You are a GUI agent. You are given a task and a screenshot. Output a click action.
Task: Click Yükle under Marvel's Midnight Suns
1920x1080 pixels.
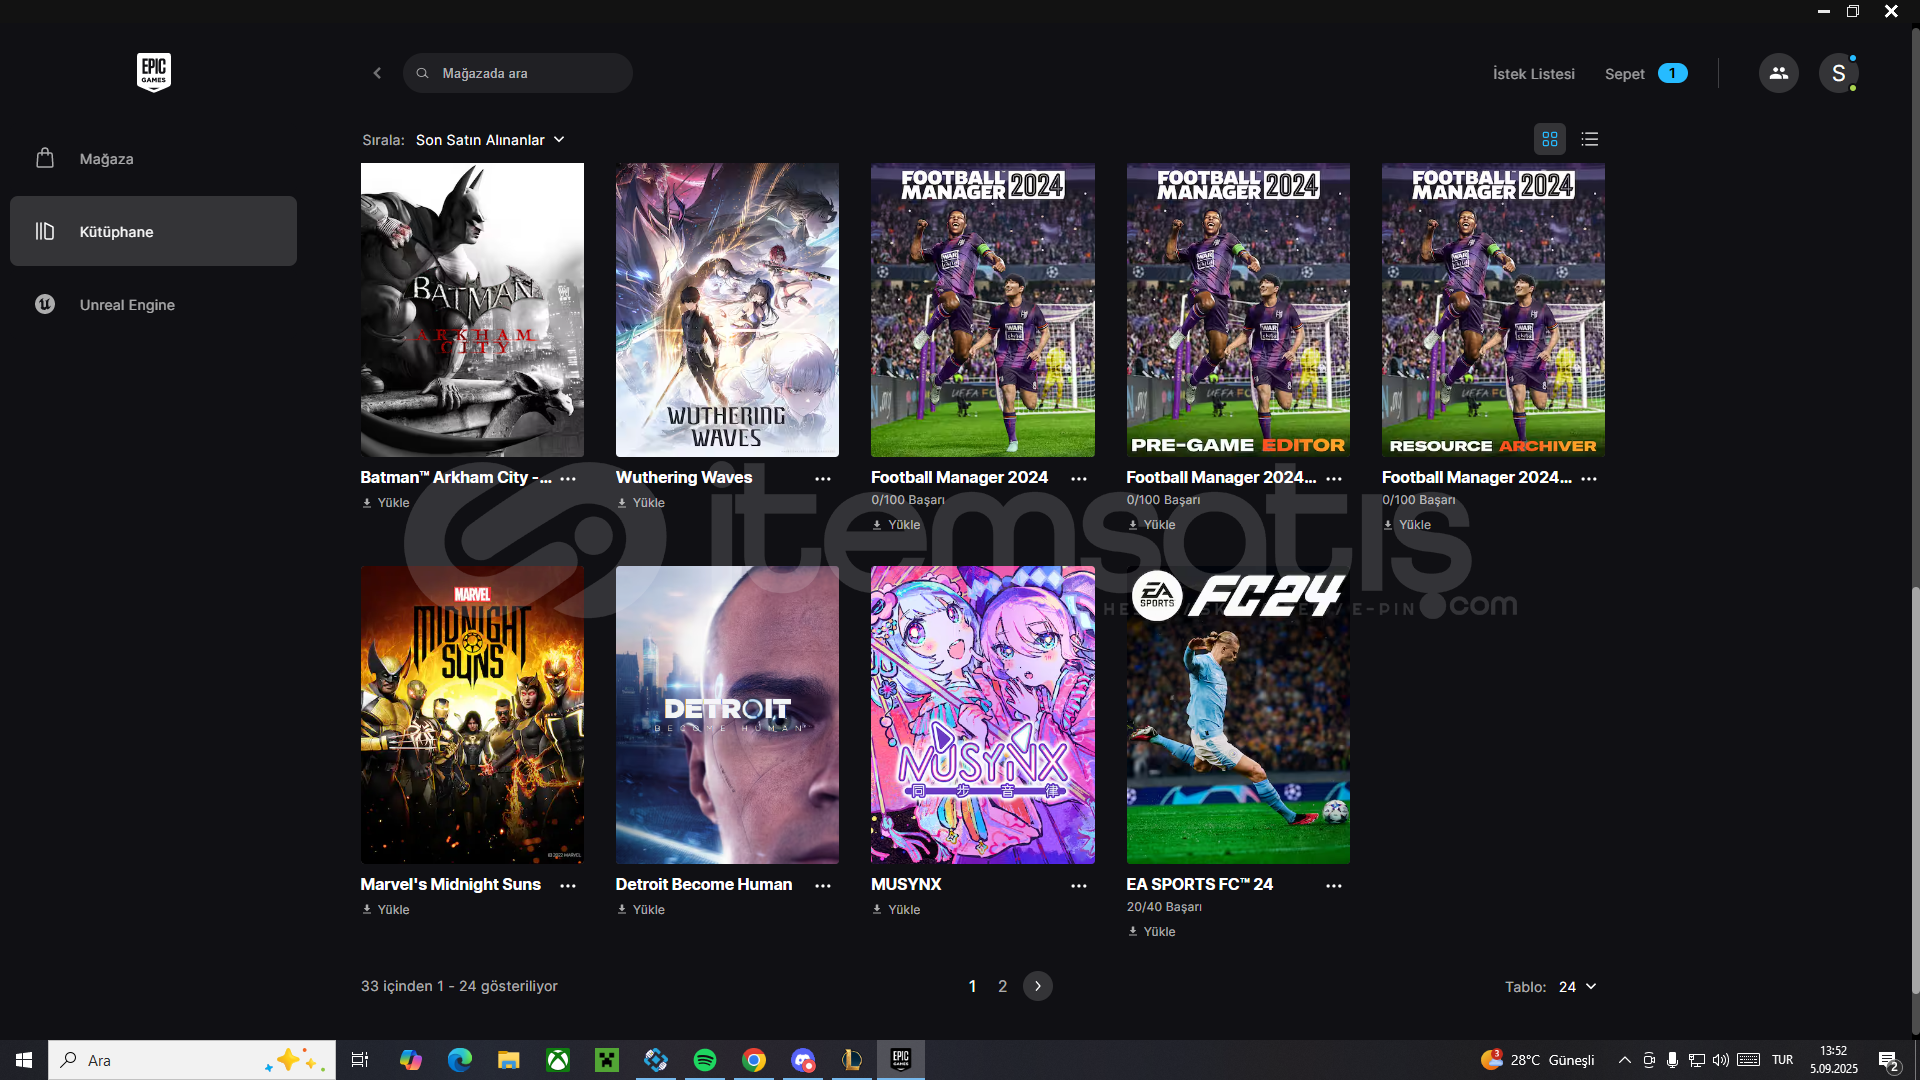[x=386, y=910]
